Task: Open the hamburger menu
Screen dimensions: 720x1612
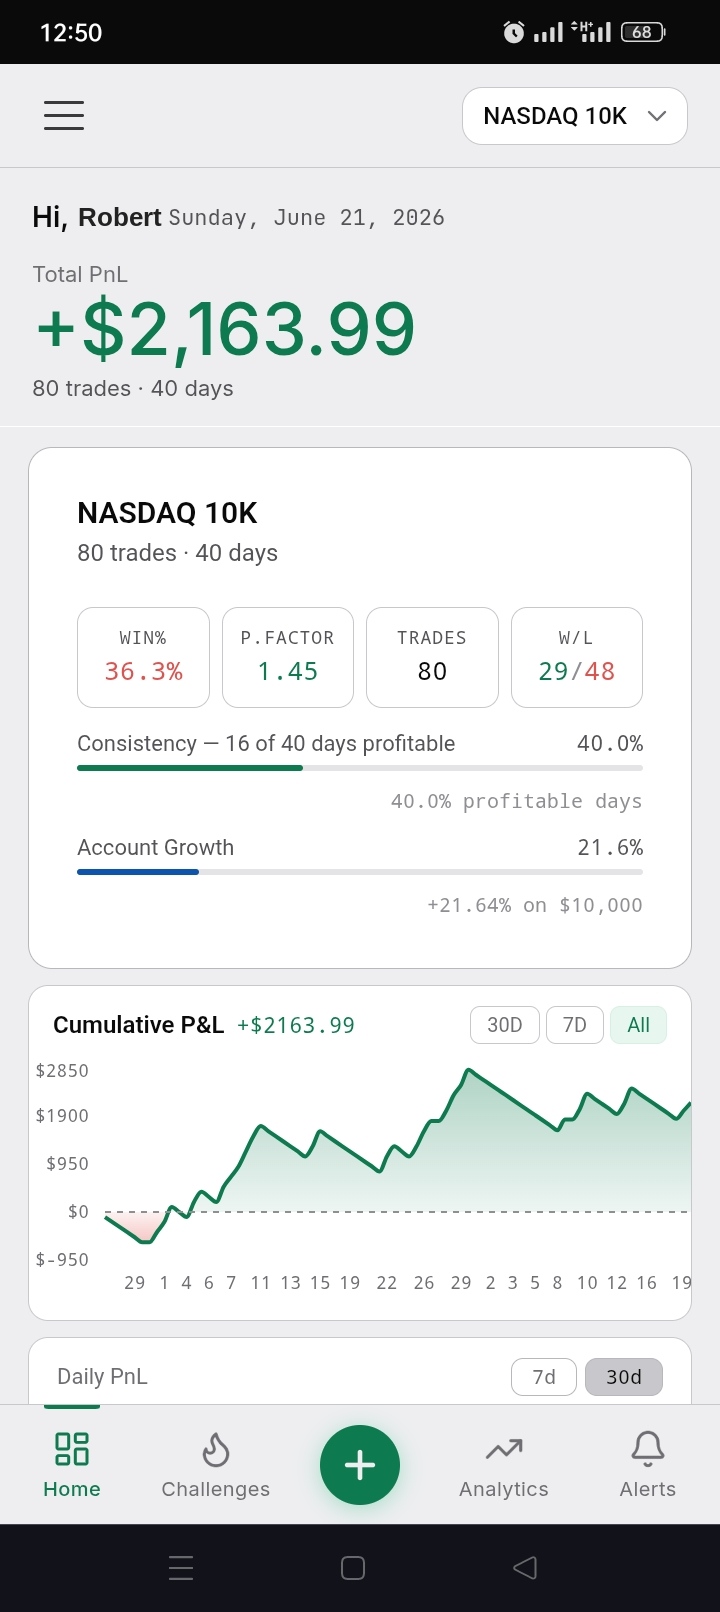Action: [x=64, y=115]
